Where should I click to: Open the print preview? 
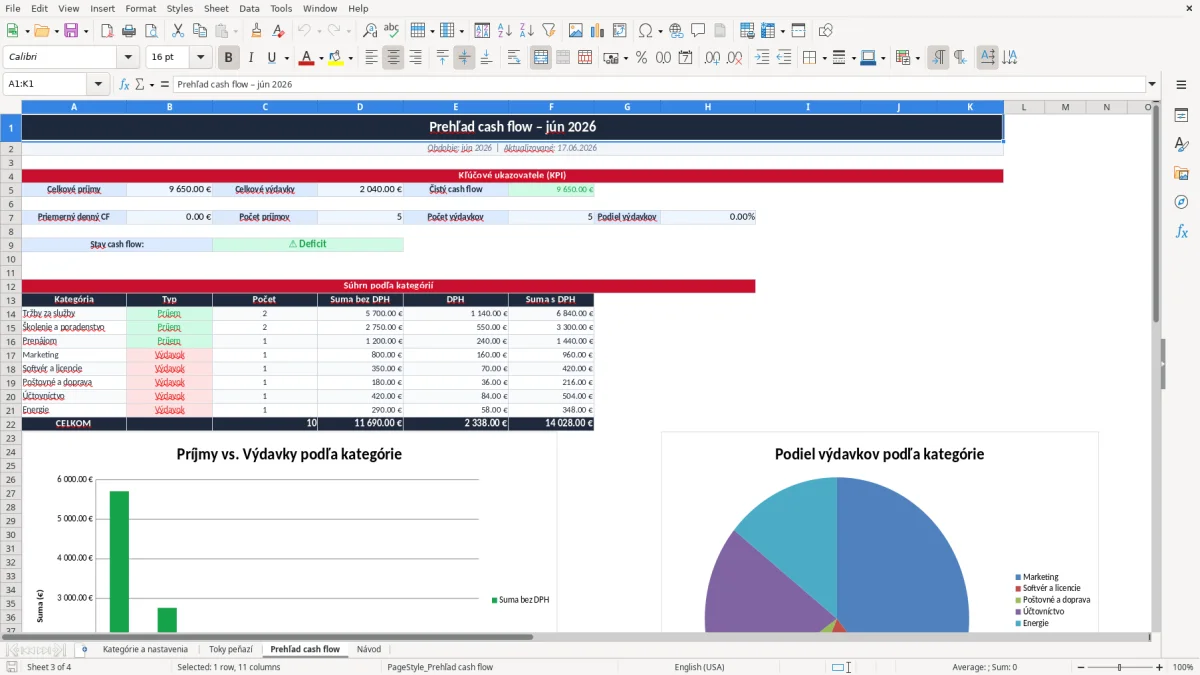coord(152,31)
